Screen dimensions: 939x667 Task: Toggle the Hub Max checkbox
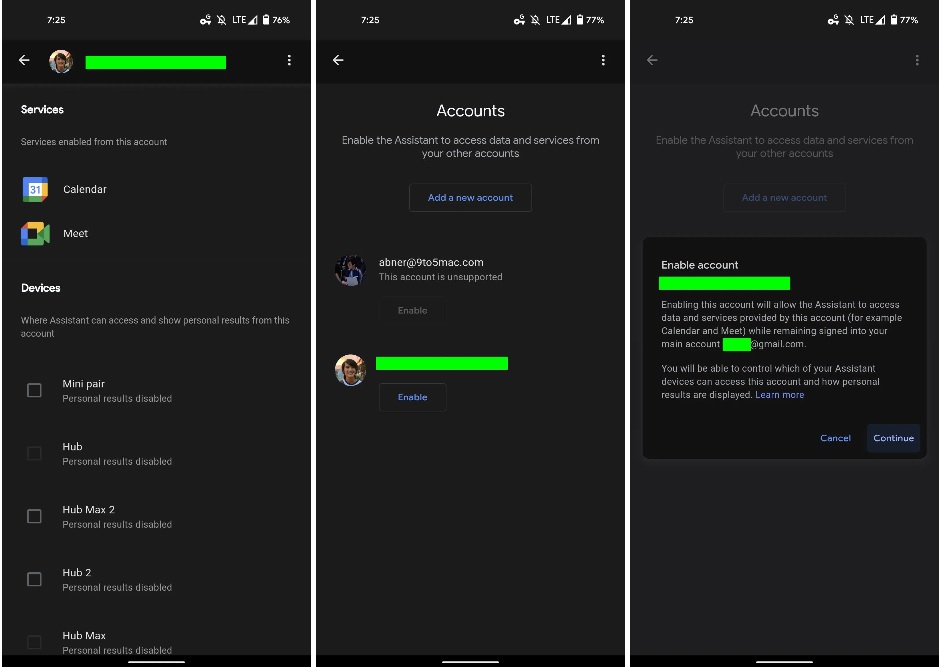34,642
